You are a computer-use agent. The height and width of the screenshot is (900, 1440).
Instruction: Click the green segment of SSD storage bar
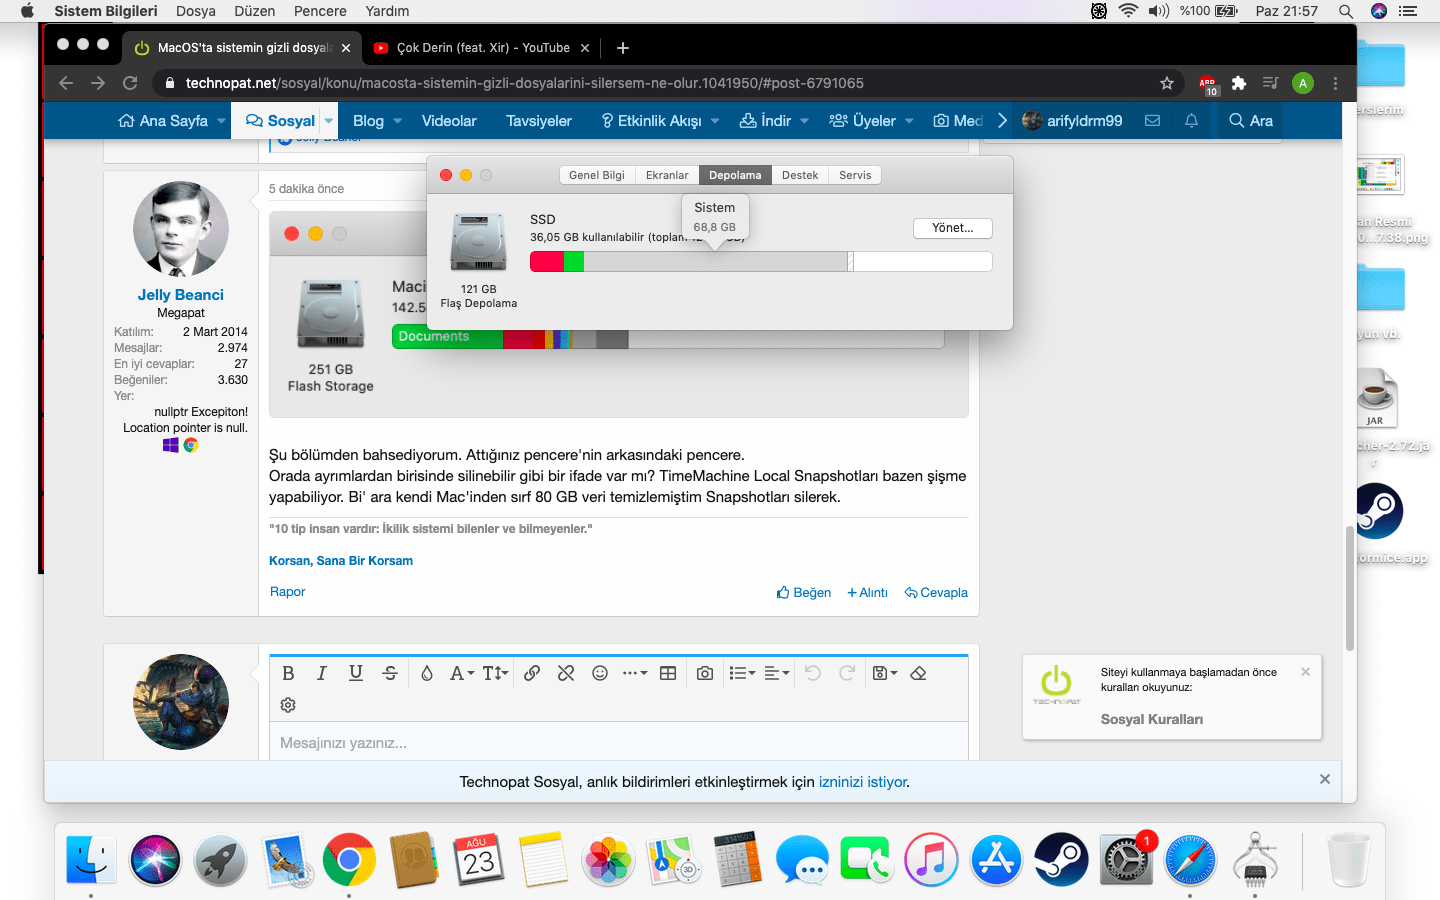click(x=574, y=261)
